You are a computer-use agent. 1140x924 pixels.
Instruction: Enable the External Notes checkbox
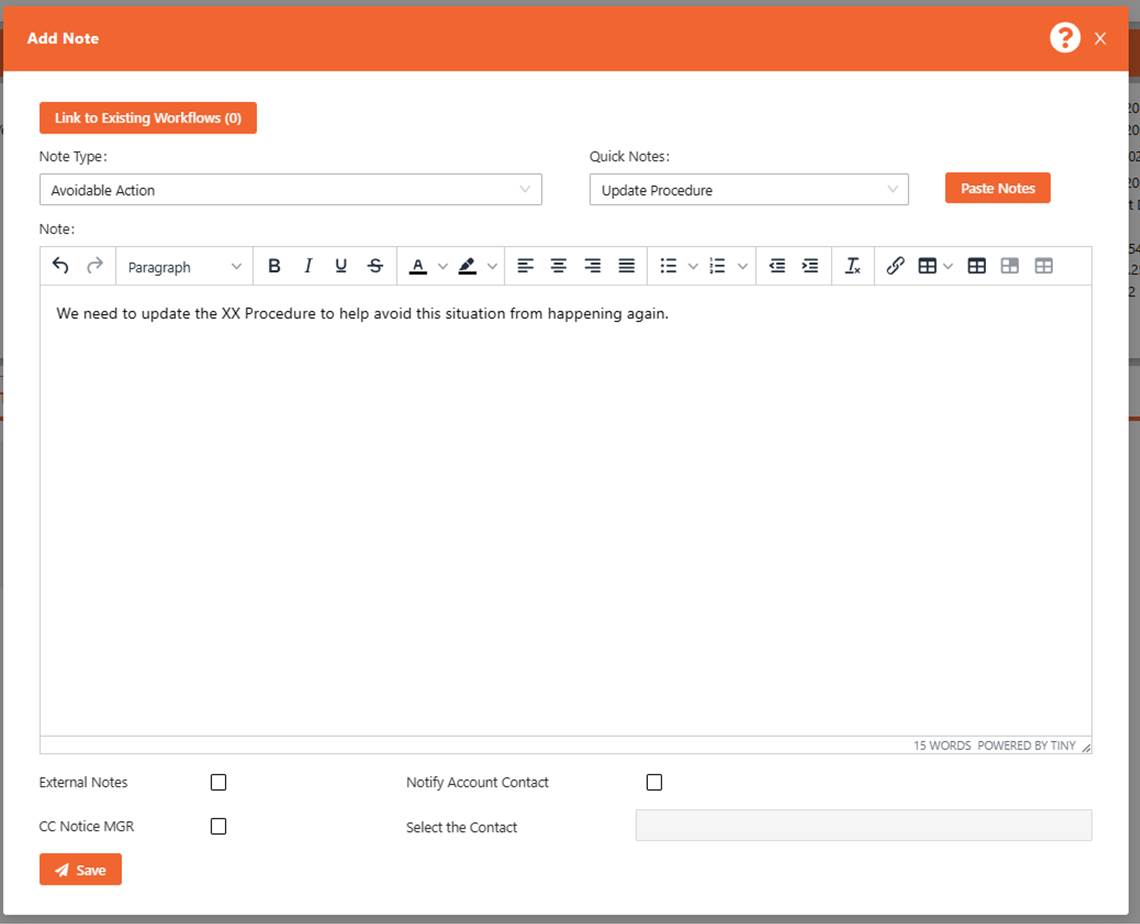[218, 782]
